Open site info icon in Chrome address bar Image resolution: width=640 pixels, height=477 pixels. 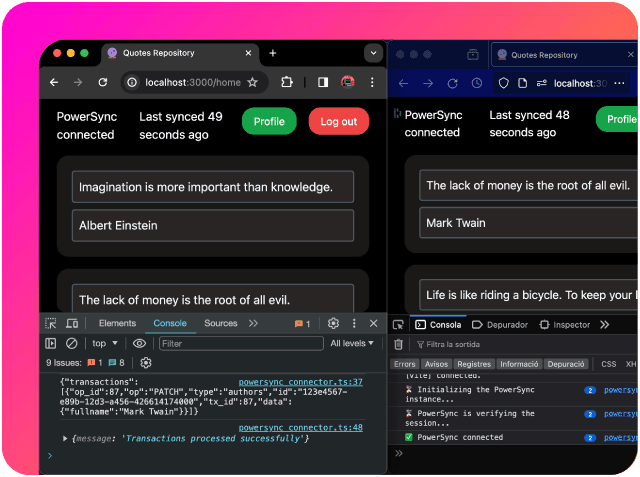click(132, 82)
